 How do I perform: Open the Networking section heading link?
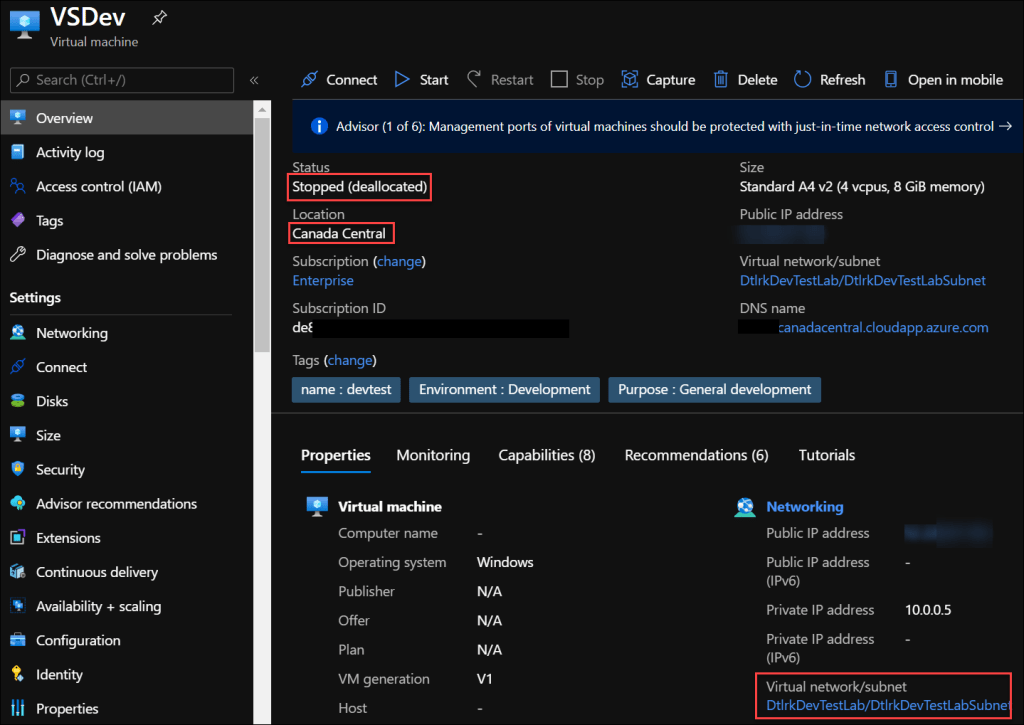click(804, 507)
